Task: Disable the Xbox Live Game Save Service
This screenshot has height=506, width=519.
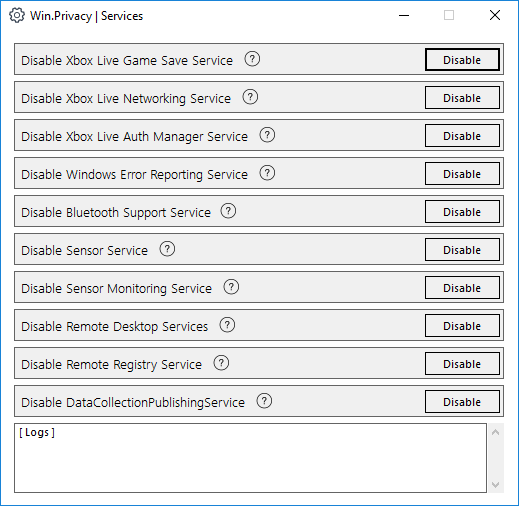Action: pyautogui.click(x=462, y=60)
